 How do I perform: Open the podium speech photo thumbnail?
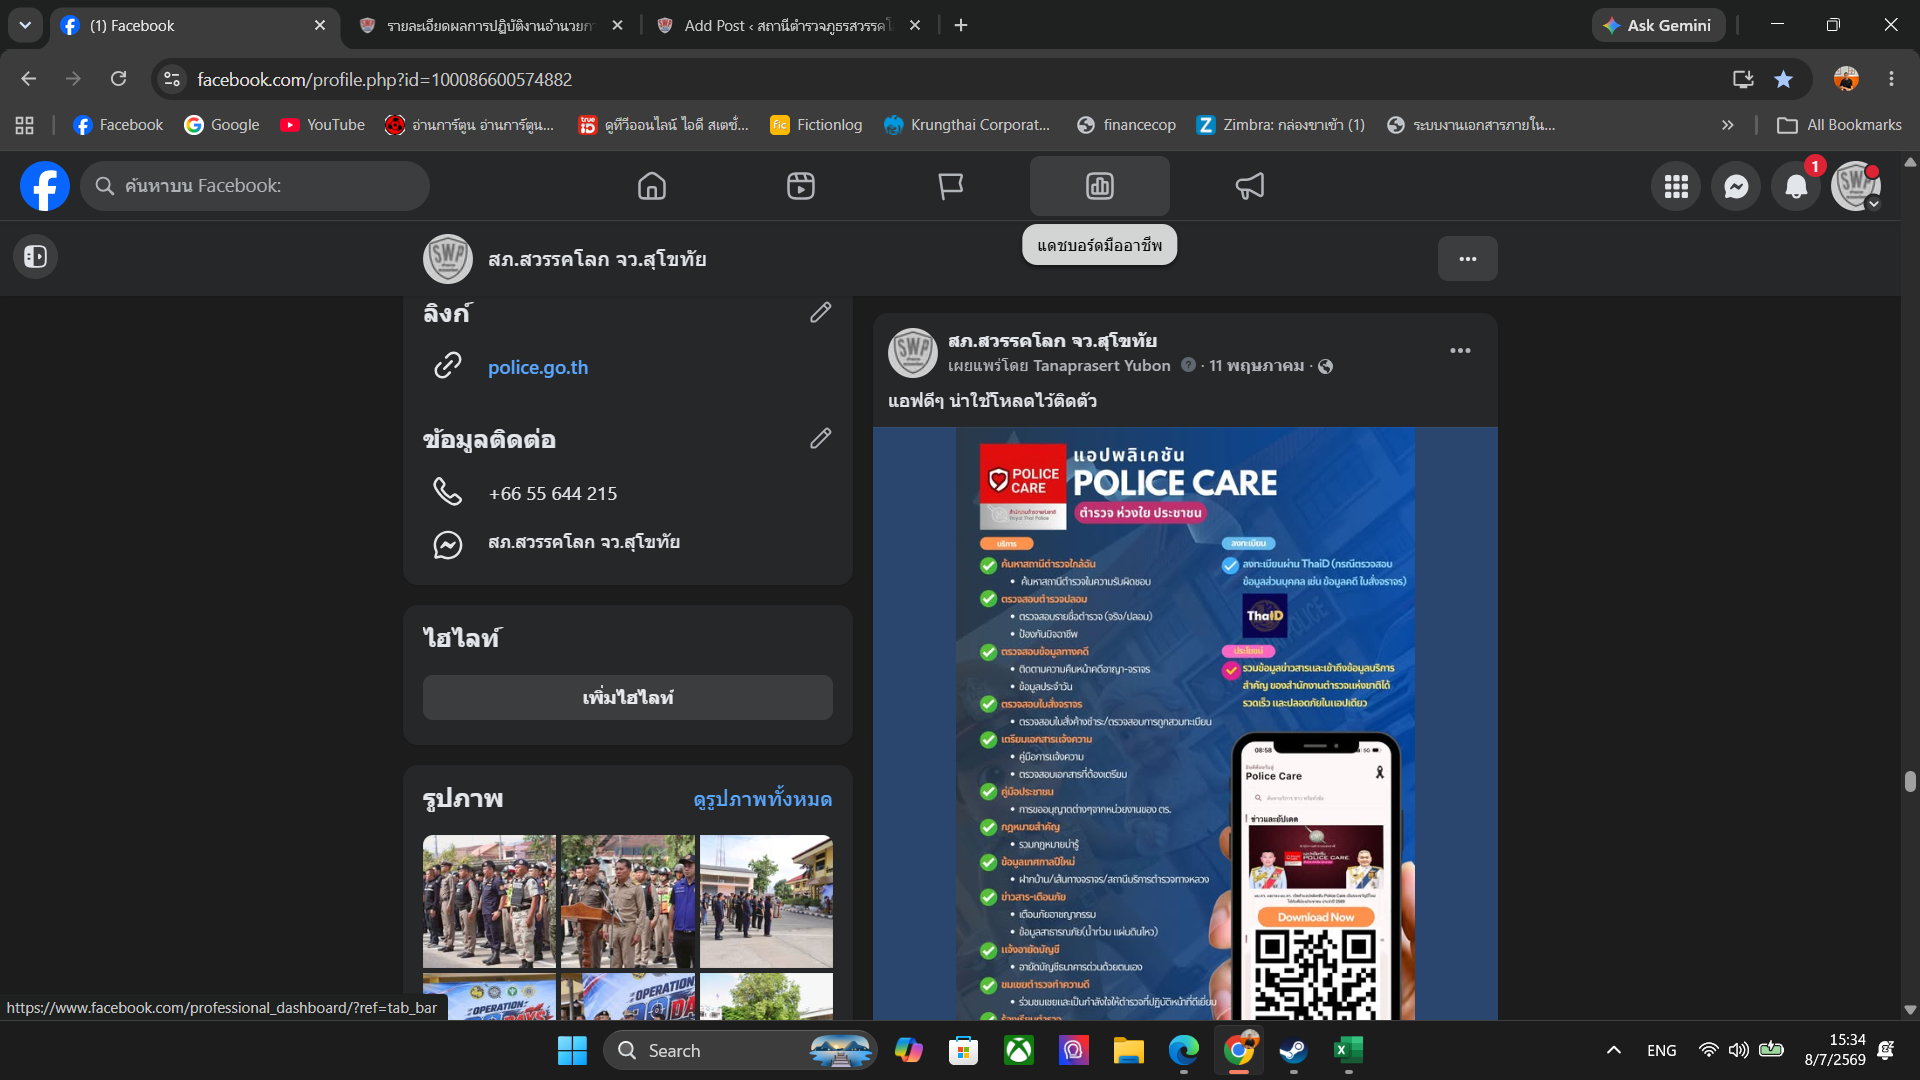(x=628, y=901)
